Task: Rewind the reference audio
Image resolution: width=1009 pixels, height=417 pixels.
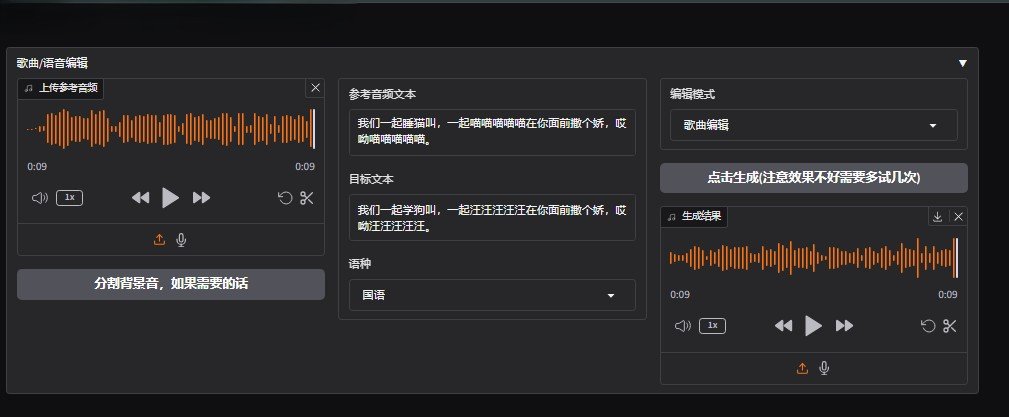Action: (140, 198)
